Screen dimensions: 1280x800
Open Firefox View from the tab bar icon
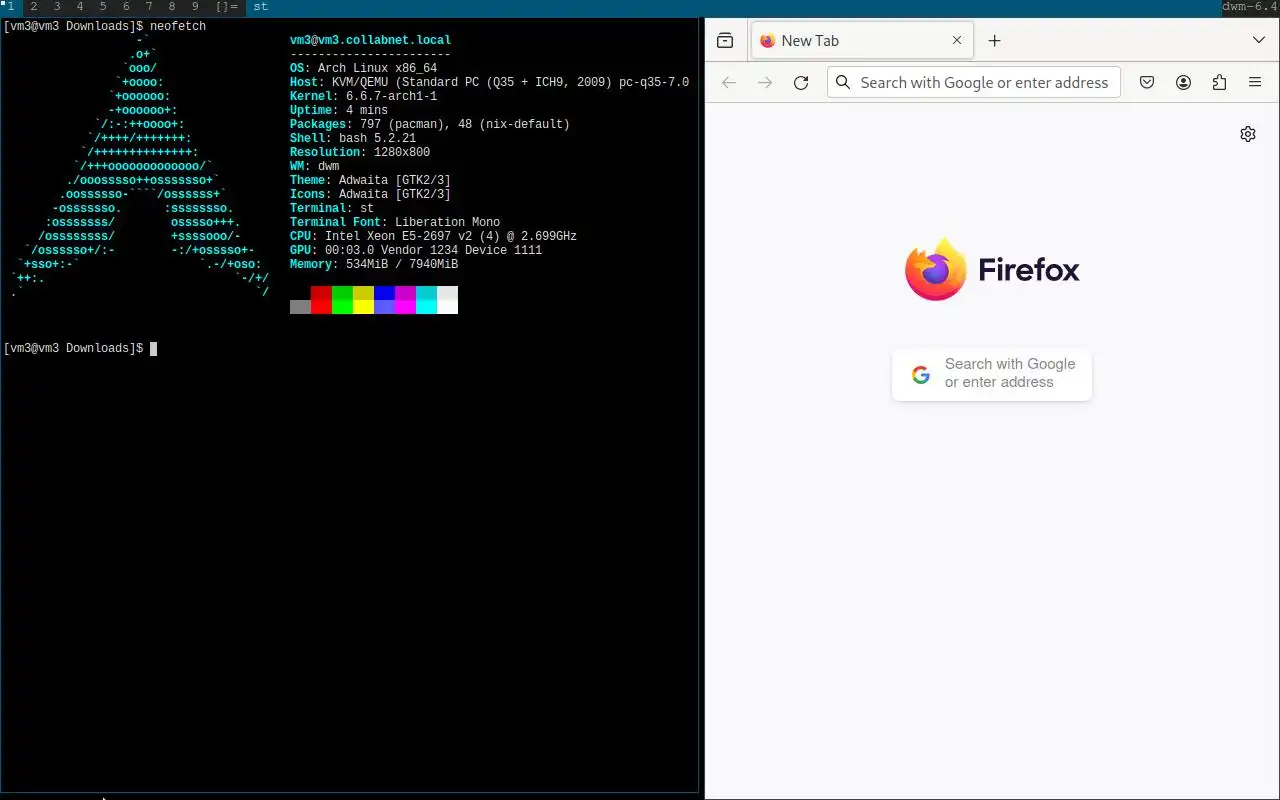click(x=725, y=41)
